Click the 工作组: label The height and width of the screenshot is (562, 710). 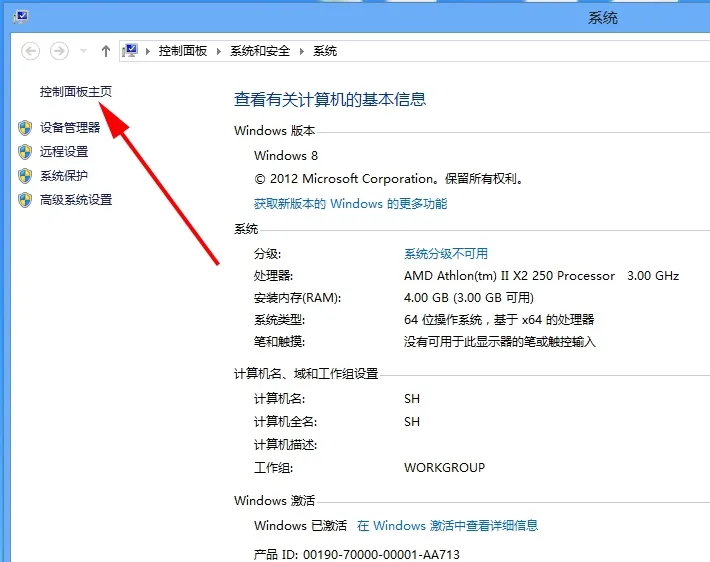pos(273,467)
